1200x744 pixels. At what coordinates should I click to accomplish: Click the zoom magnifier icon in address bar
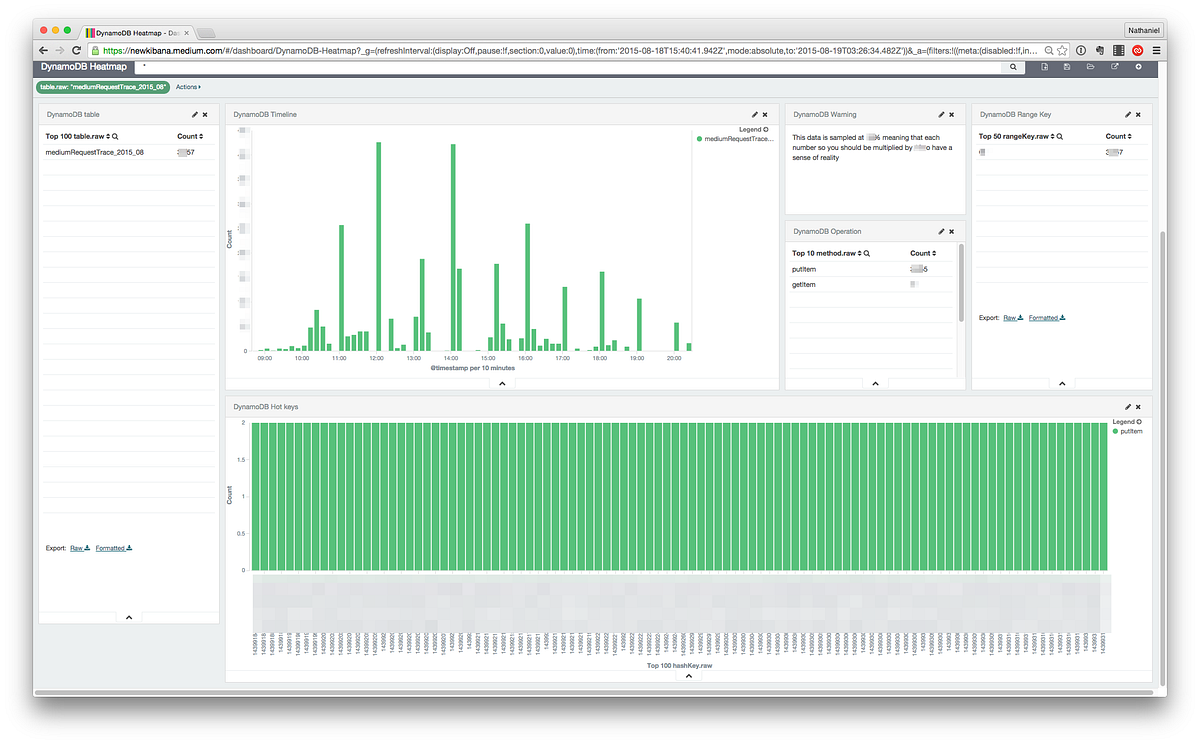(1047, 50)
